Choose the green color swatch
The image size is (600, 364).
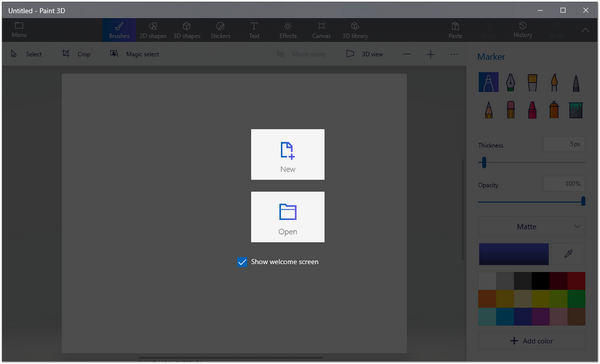pos(576,299)
